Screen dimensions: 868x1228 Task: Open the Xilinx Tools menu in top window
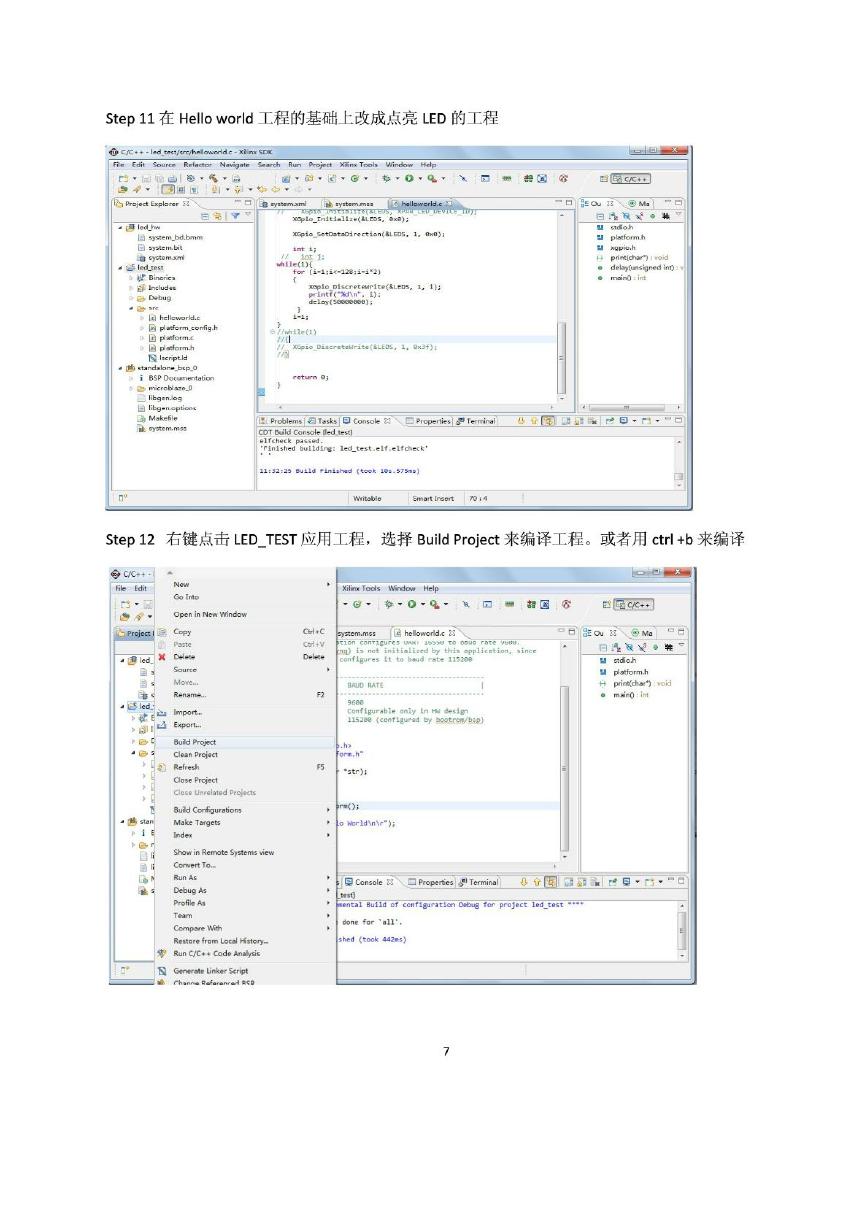click(358, 164)
